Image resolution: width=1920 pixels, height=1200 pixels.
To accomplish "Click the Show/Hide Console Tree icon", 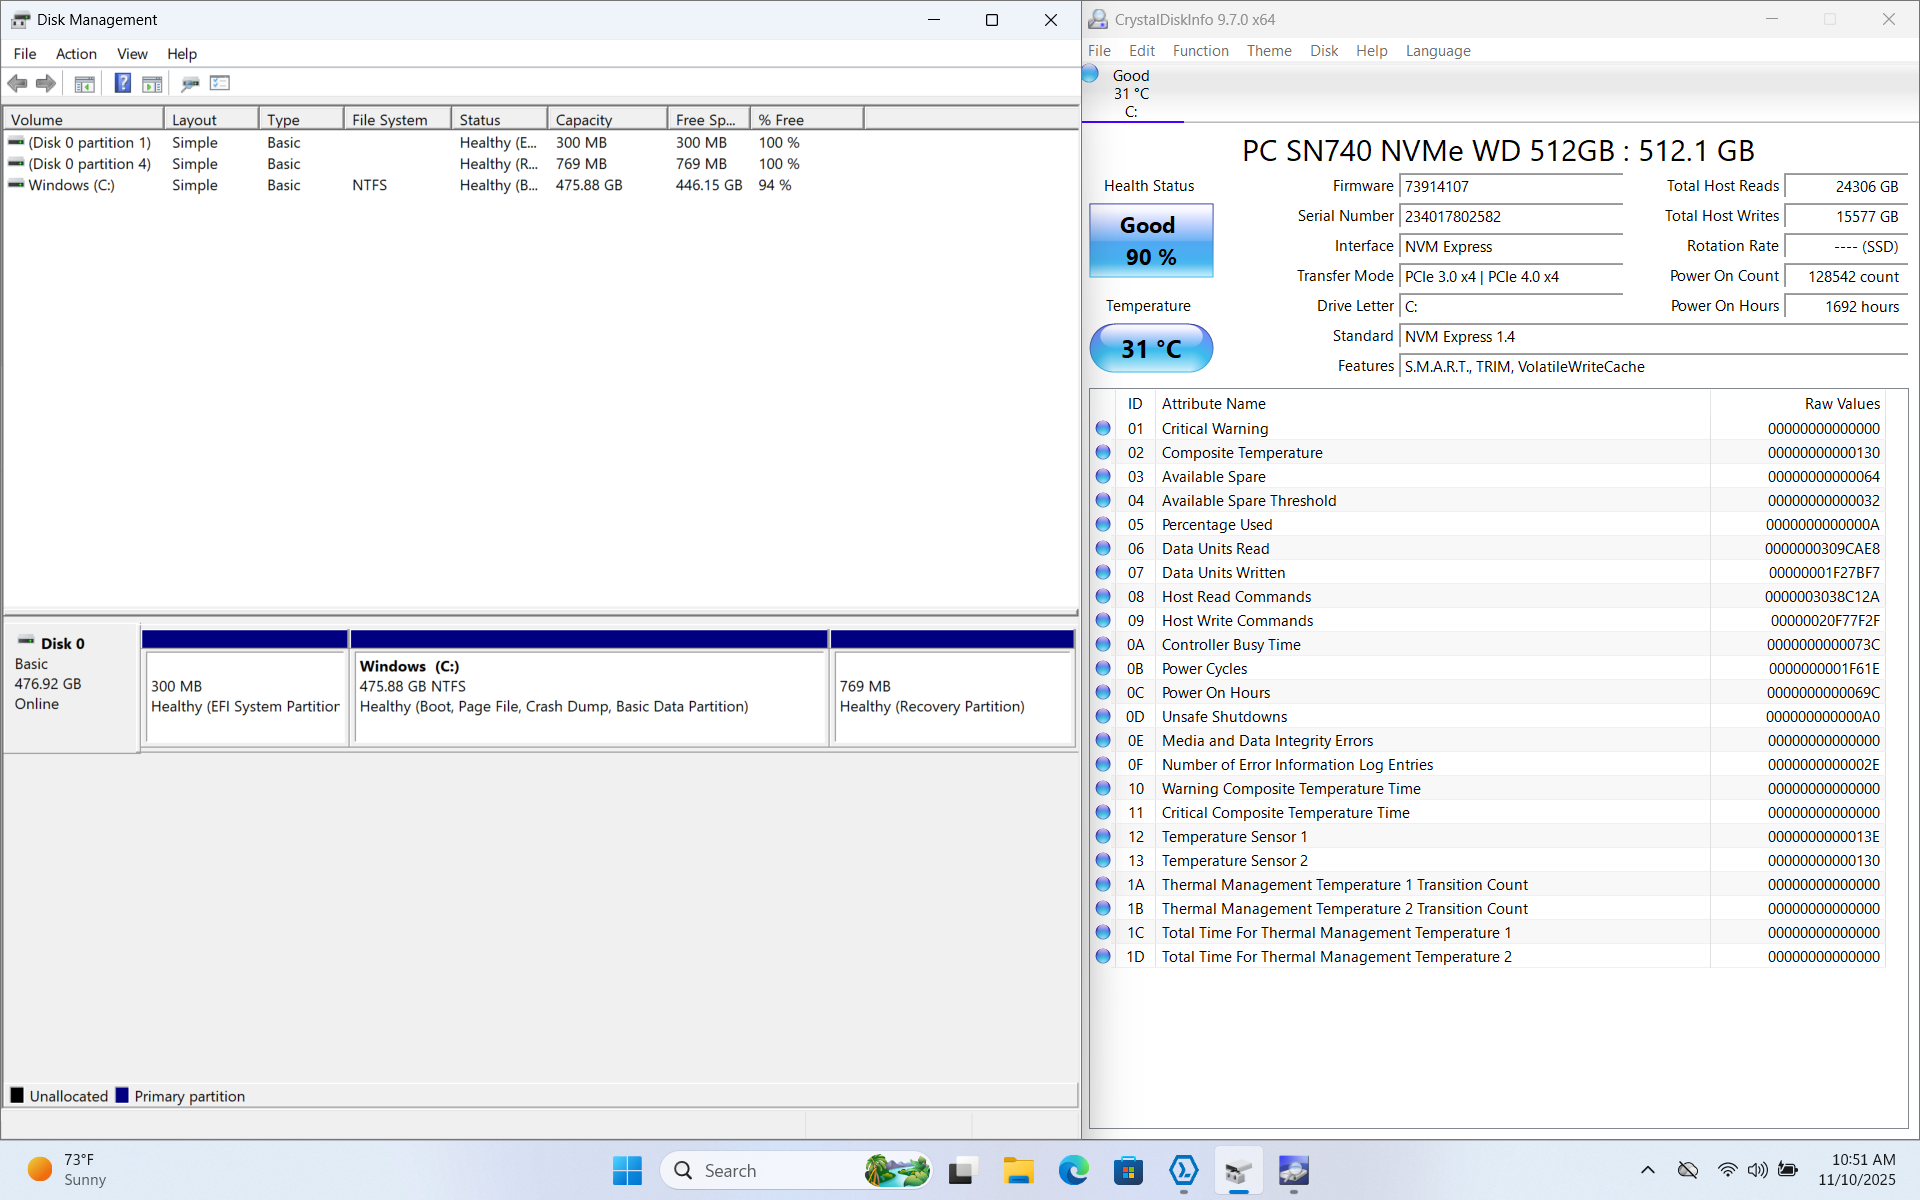I will (x=85, y=84).
